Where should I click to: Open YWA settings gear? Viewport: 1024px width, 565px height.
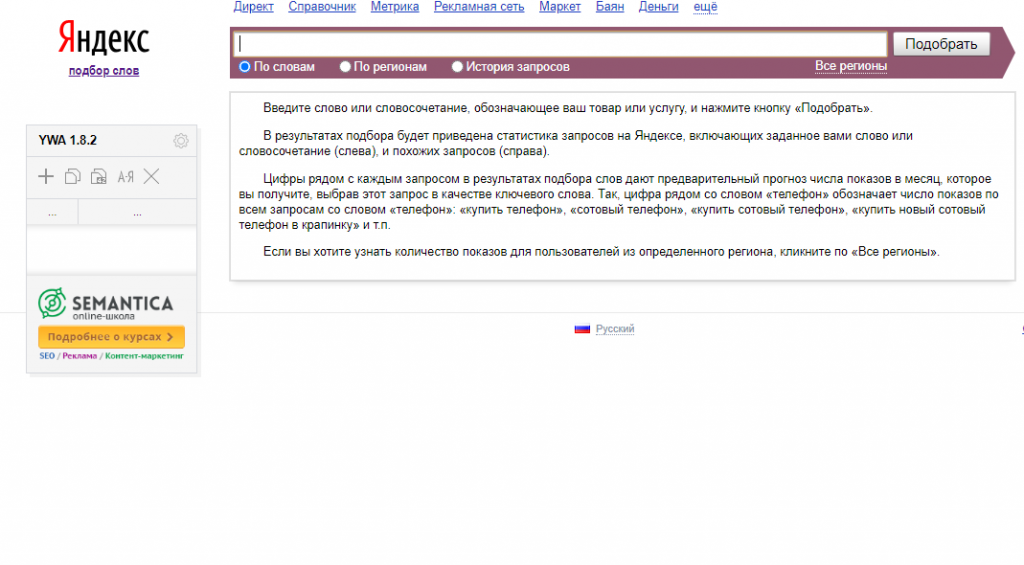(x=181, y=140)
